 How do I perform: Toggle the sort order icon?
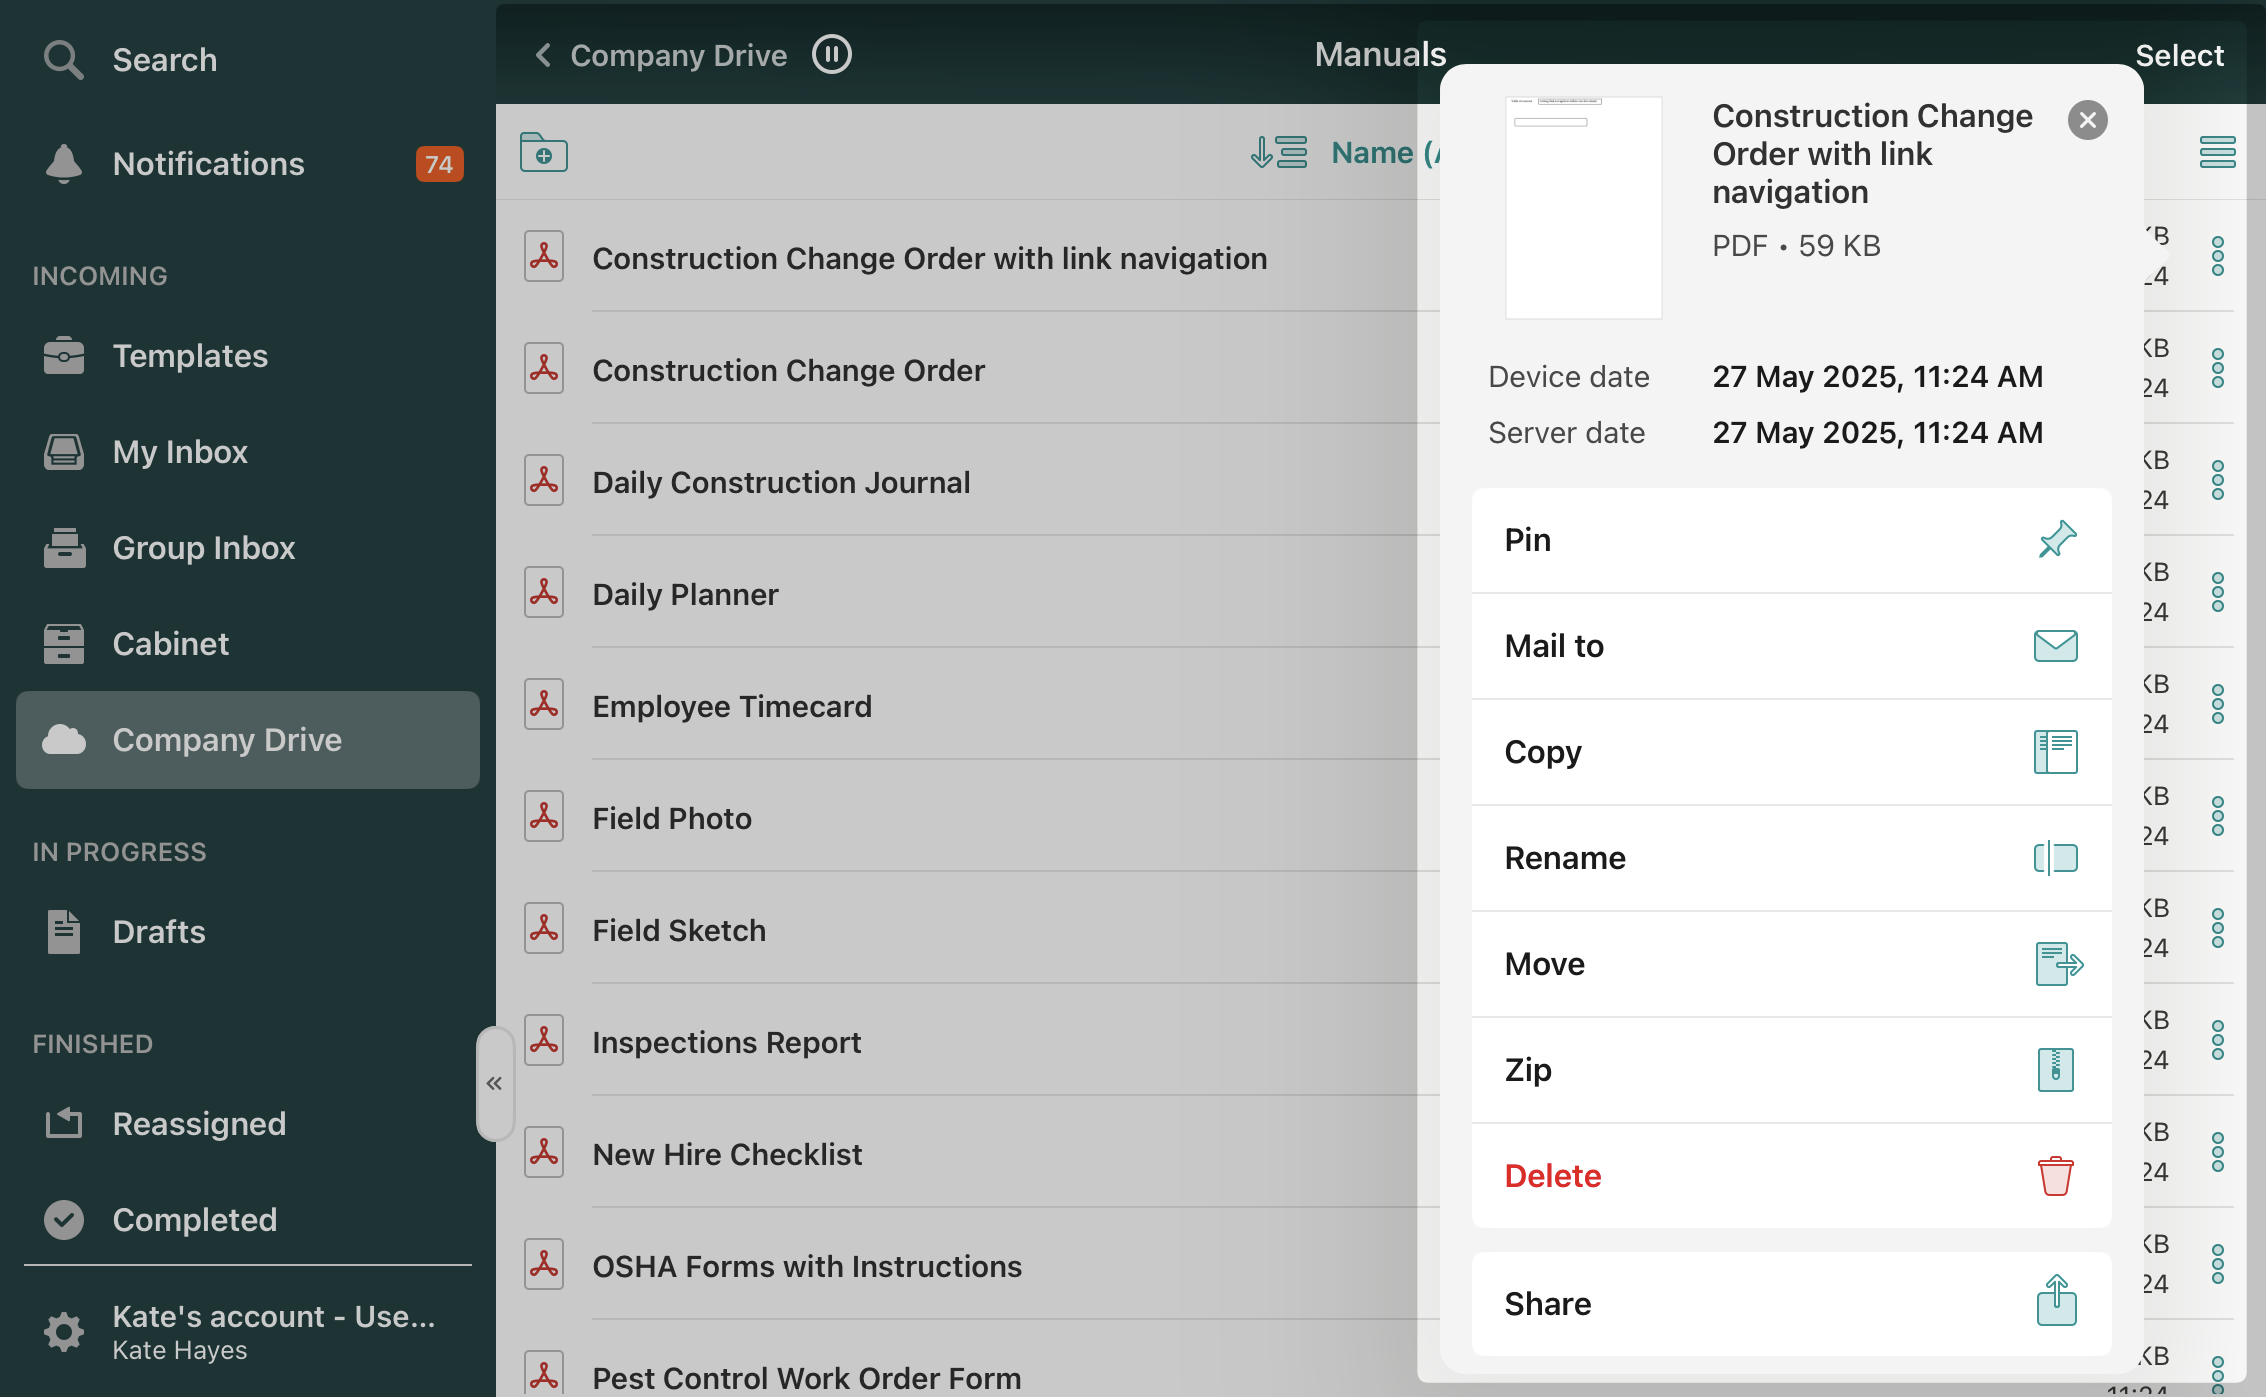coord(1278,152)
